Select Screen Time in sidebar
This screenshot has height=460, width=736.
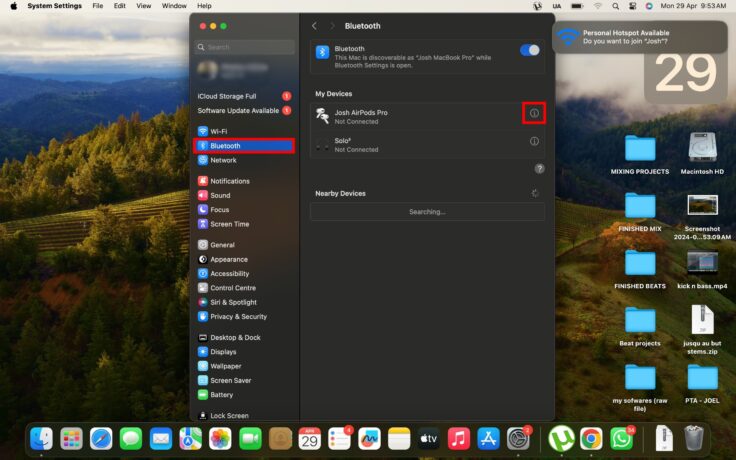point(229,224)
